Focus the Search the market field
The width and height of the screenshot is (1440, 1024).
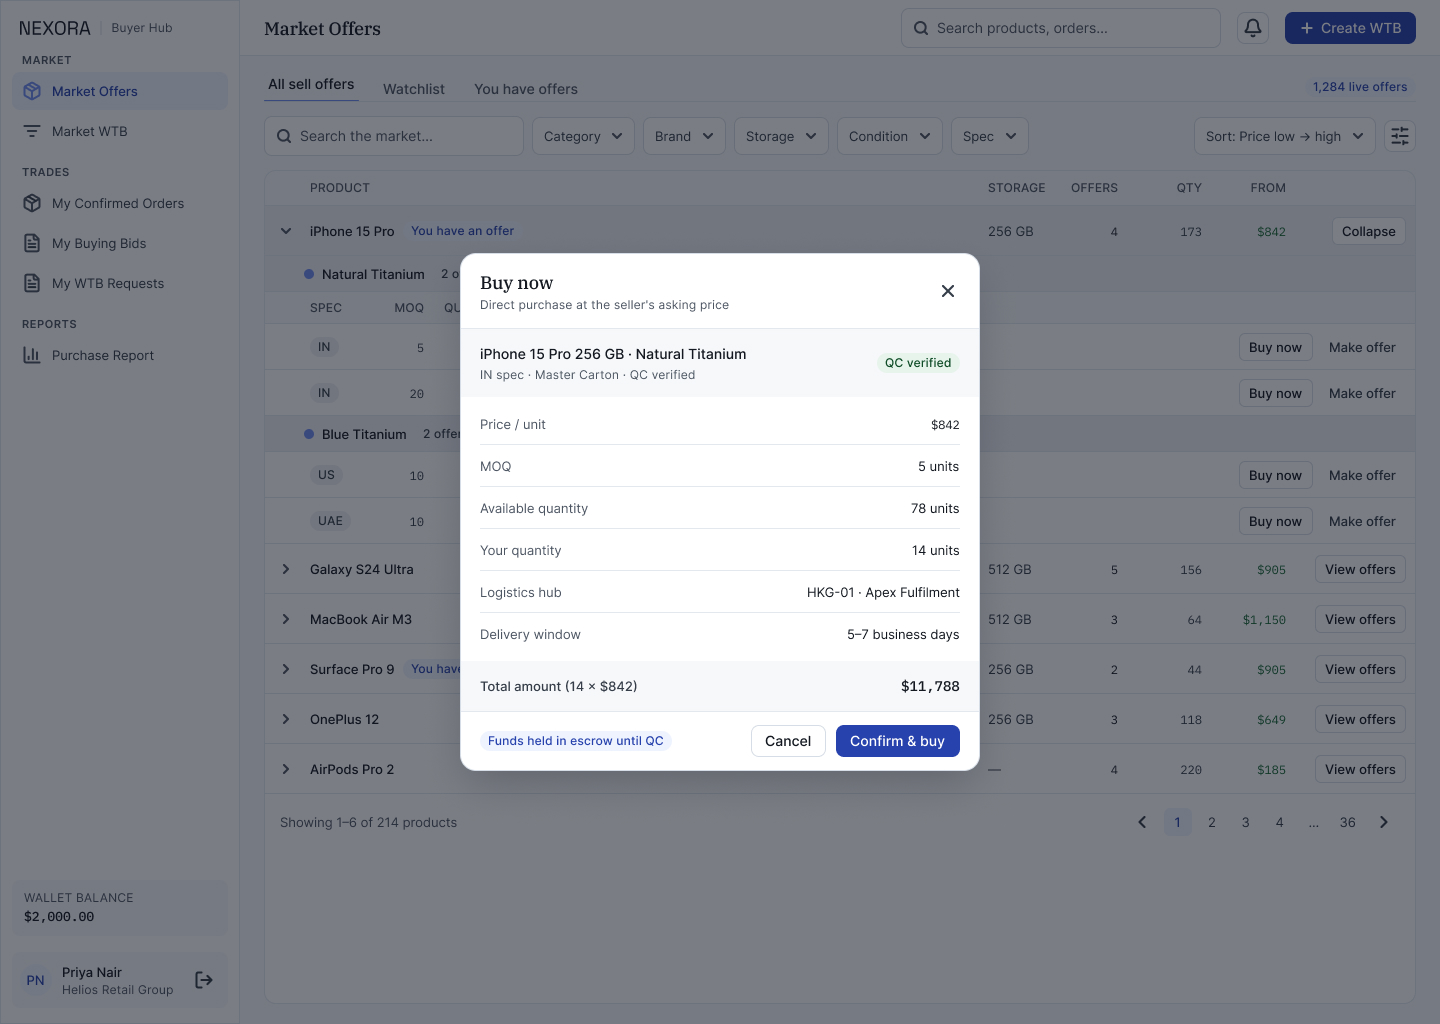click(x=394, y=136)
